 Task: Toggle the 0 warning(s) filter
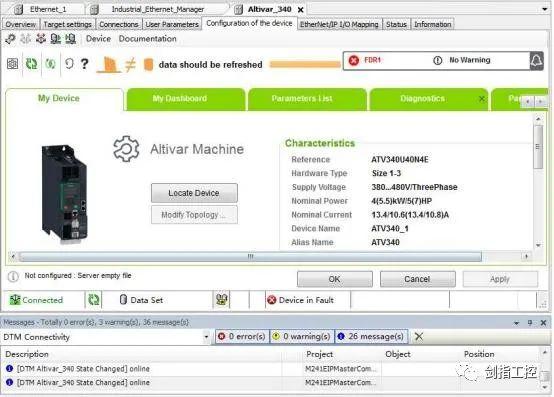click(x=301, y=337)
